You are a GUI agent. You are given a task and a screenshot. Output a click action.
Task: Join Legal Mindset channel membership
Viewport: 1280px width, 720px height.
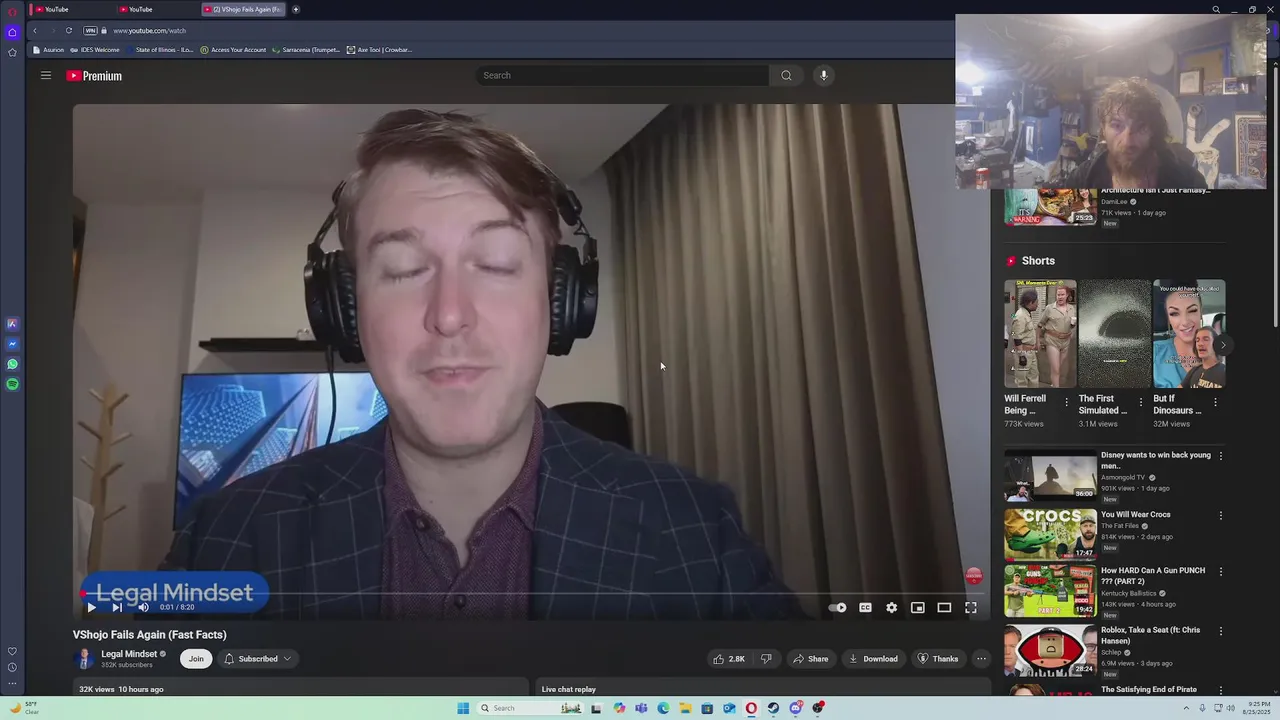196,659
